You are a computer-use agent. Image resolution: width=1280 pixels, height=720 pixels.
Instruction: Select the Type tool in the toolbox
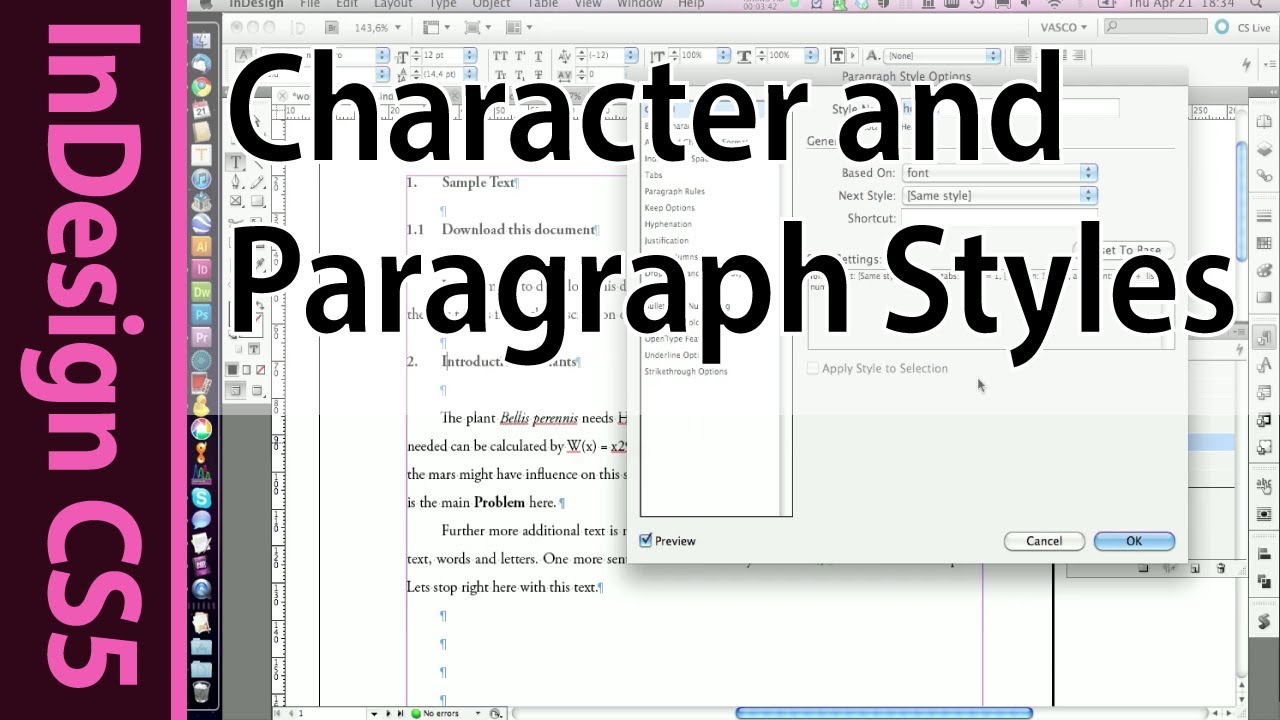click(235, 162)
